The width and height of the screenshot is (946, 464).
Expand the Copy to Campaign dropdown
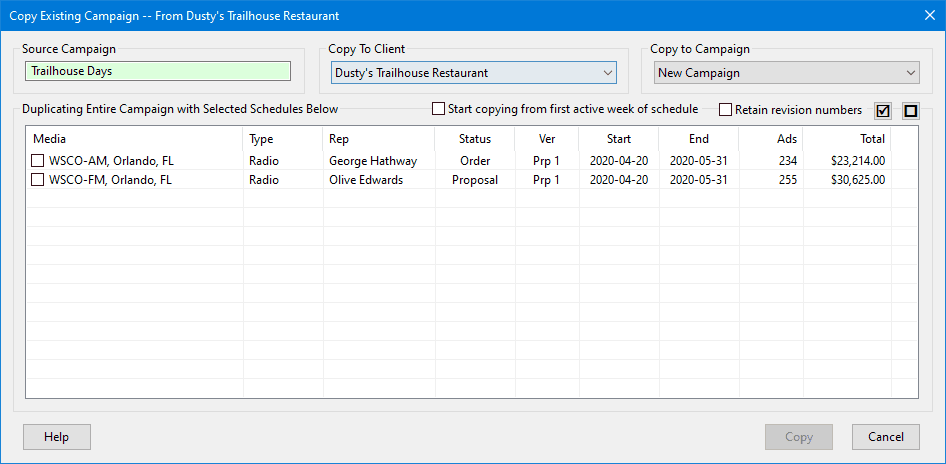pyautogui.click(x=786, y=73)
